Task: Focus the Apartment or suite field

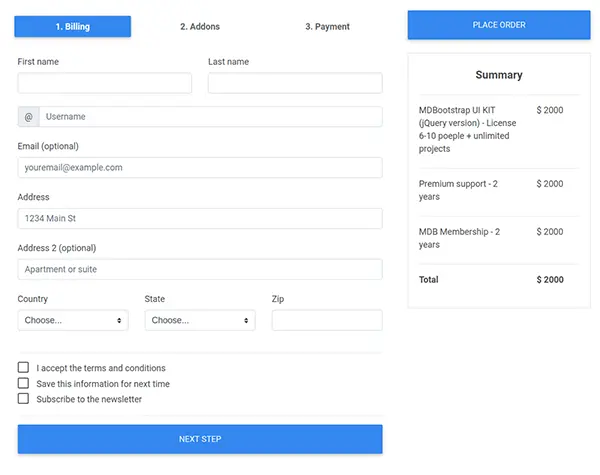Action: [200, 269]
